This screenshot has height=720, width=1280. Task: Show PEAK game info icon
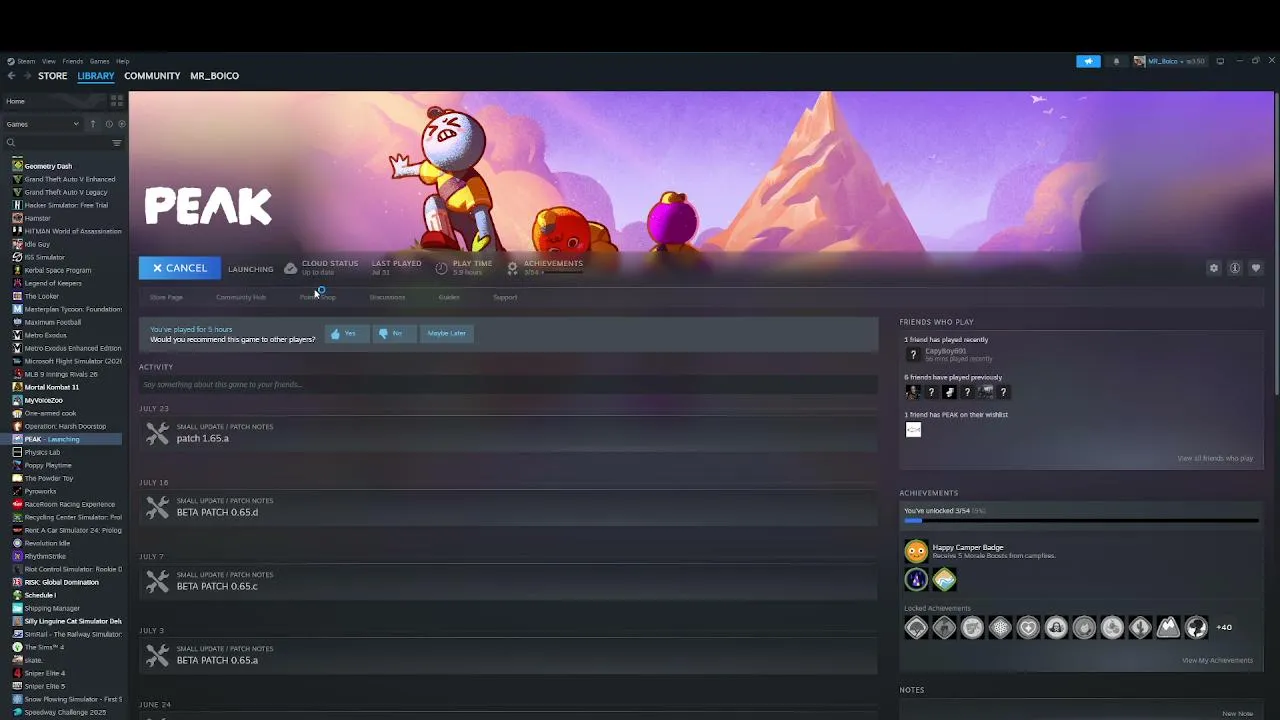1235,268
